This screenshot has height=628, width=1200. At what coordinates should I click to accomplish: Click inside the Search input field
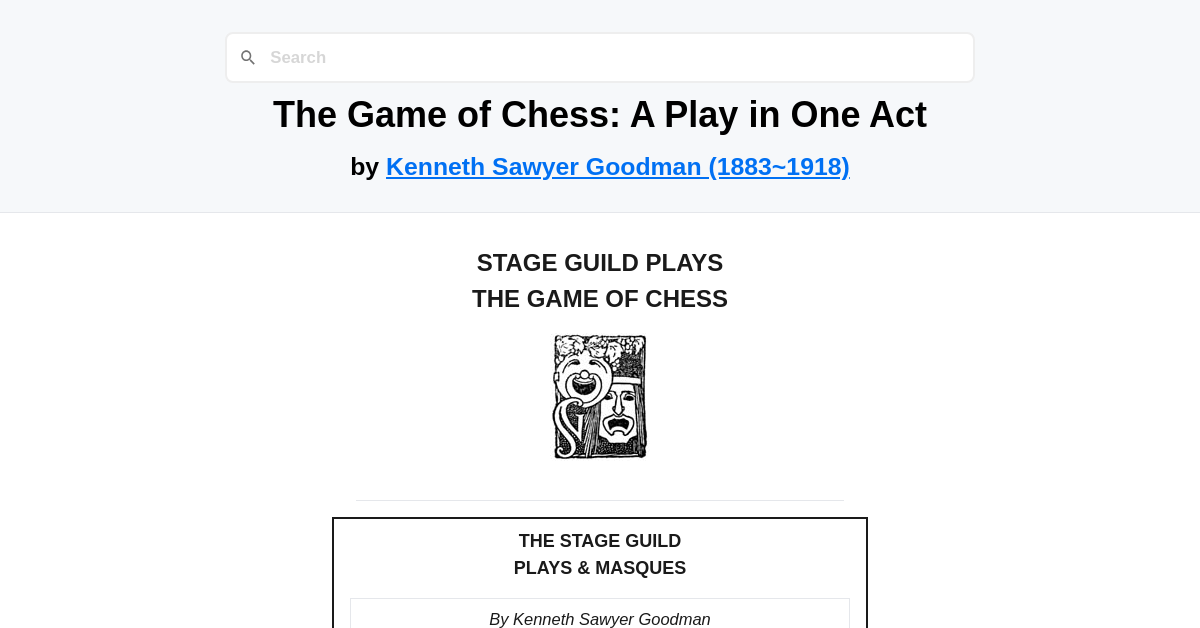(x=600, y=57)
